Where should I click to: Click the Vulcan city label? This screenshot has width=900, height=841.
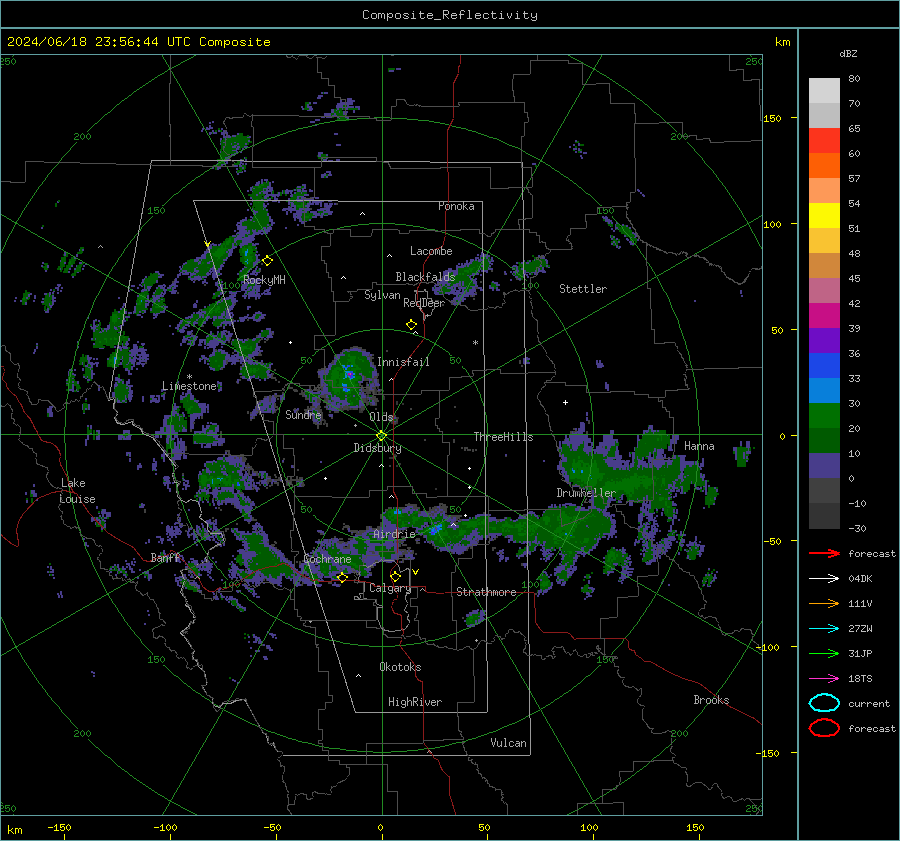(x=508, y=743)
